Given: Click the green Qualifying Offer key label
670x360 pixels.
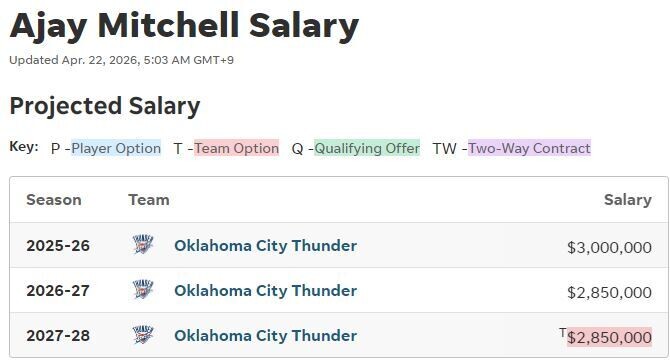Looking at the screenshot, I should (x=367, y=148).
